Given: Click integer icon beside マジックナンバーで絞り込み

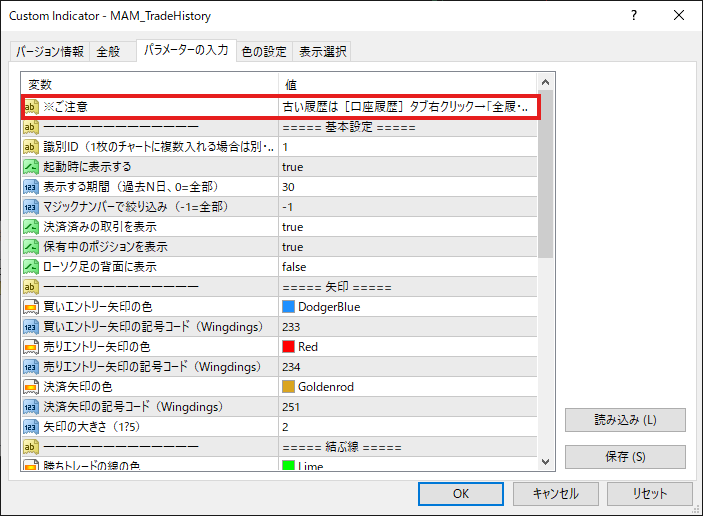Looking at the screenshot, I should (30, 207).
